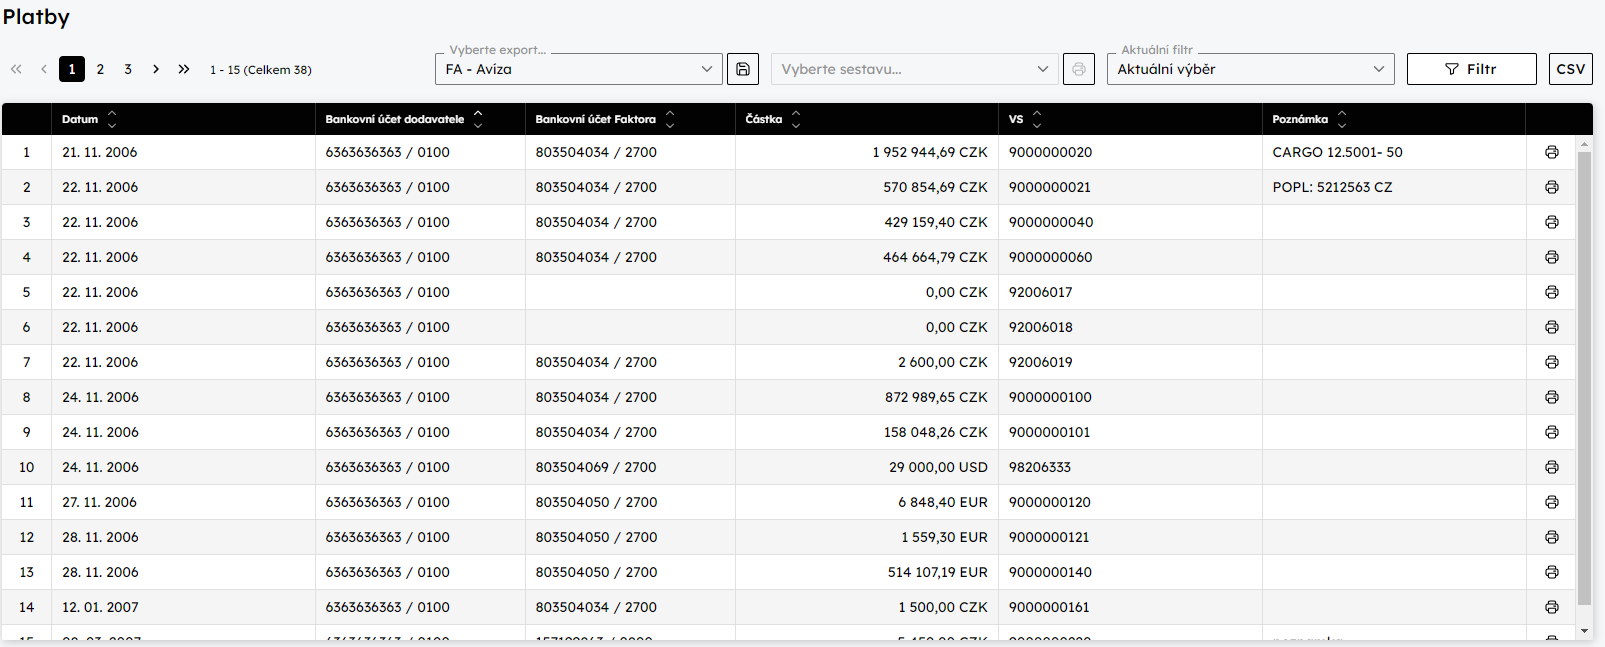
Task: Print row with VS 9000000100
Action: coord(1551,397)
